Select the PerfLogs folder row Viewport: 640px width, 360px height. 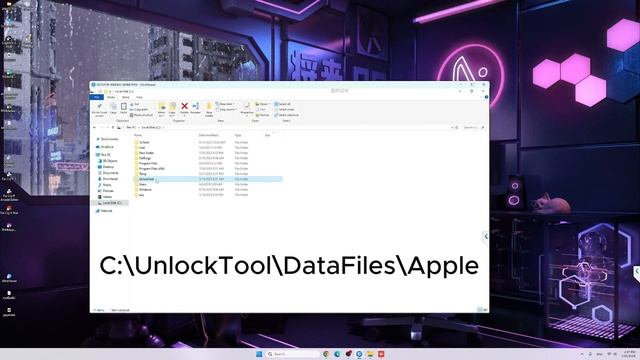(x=207, y=158)
